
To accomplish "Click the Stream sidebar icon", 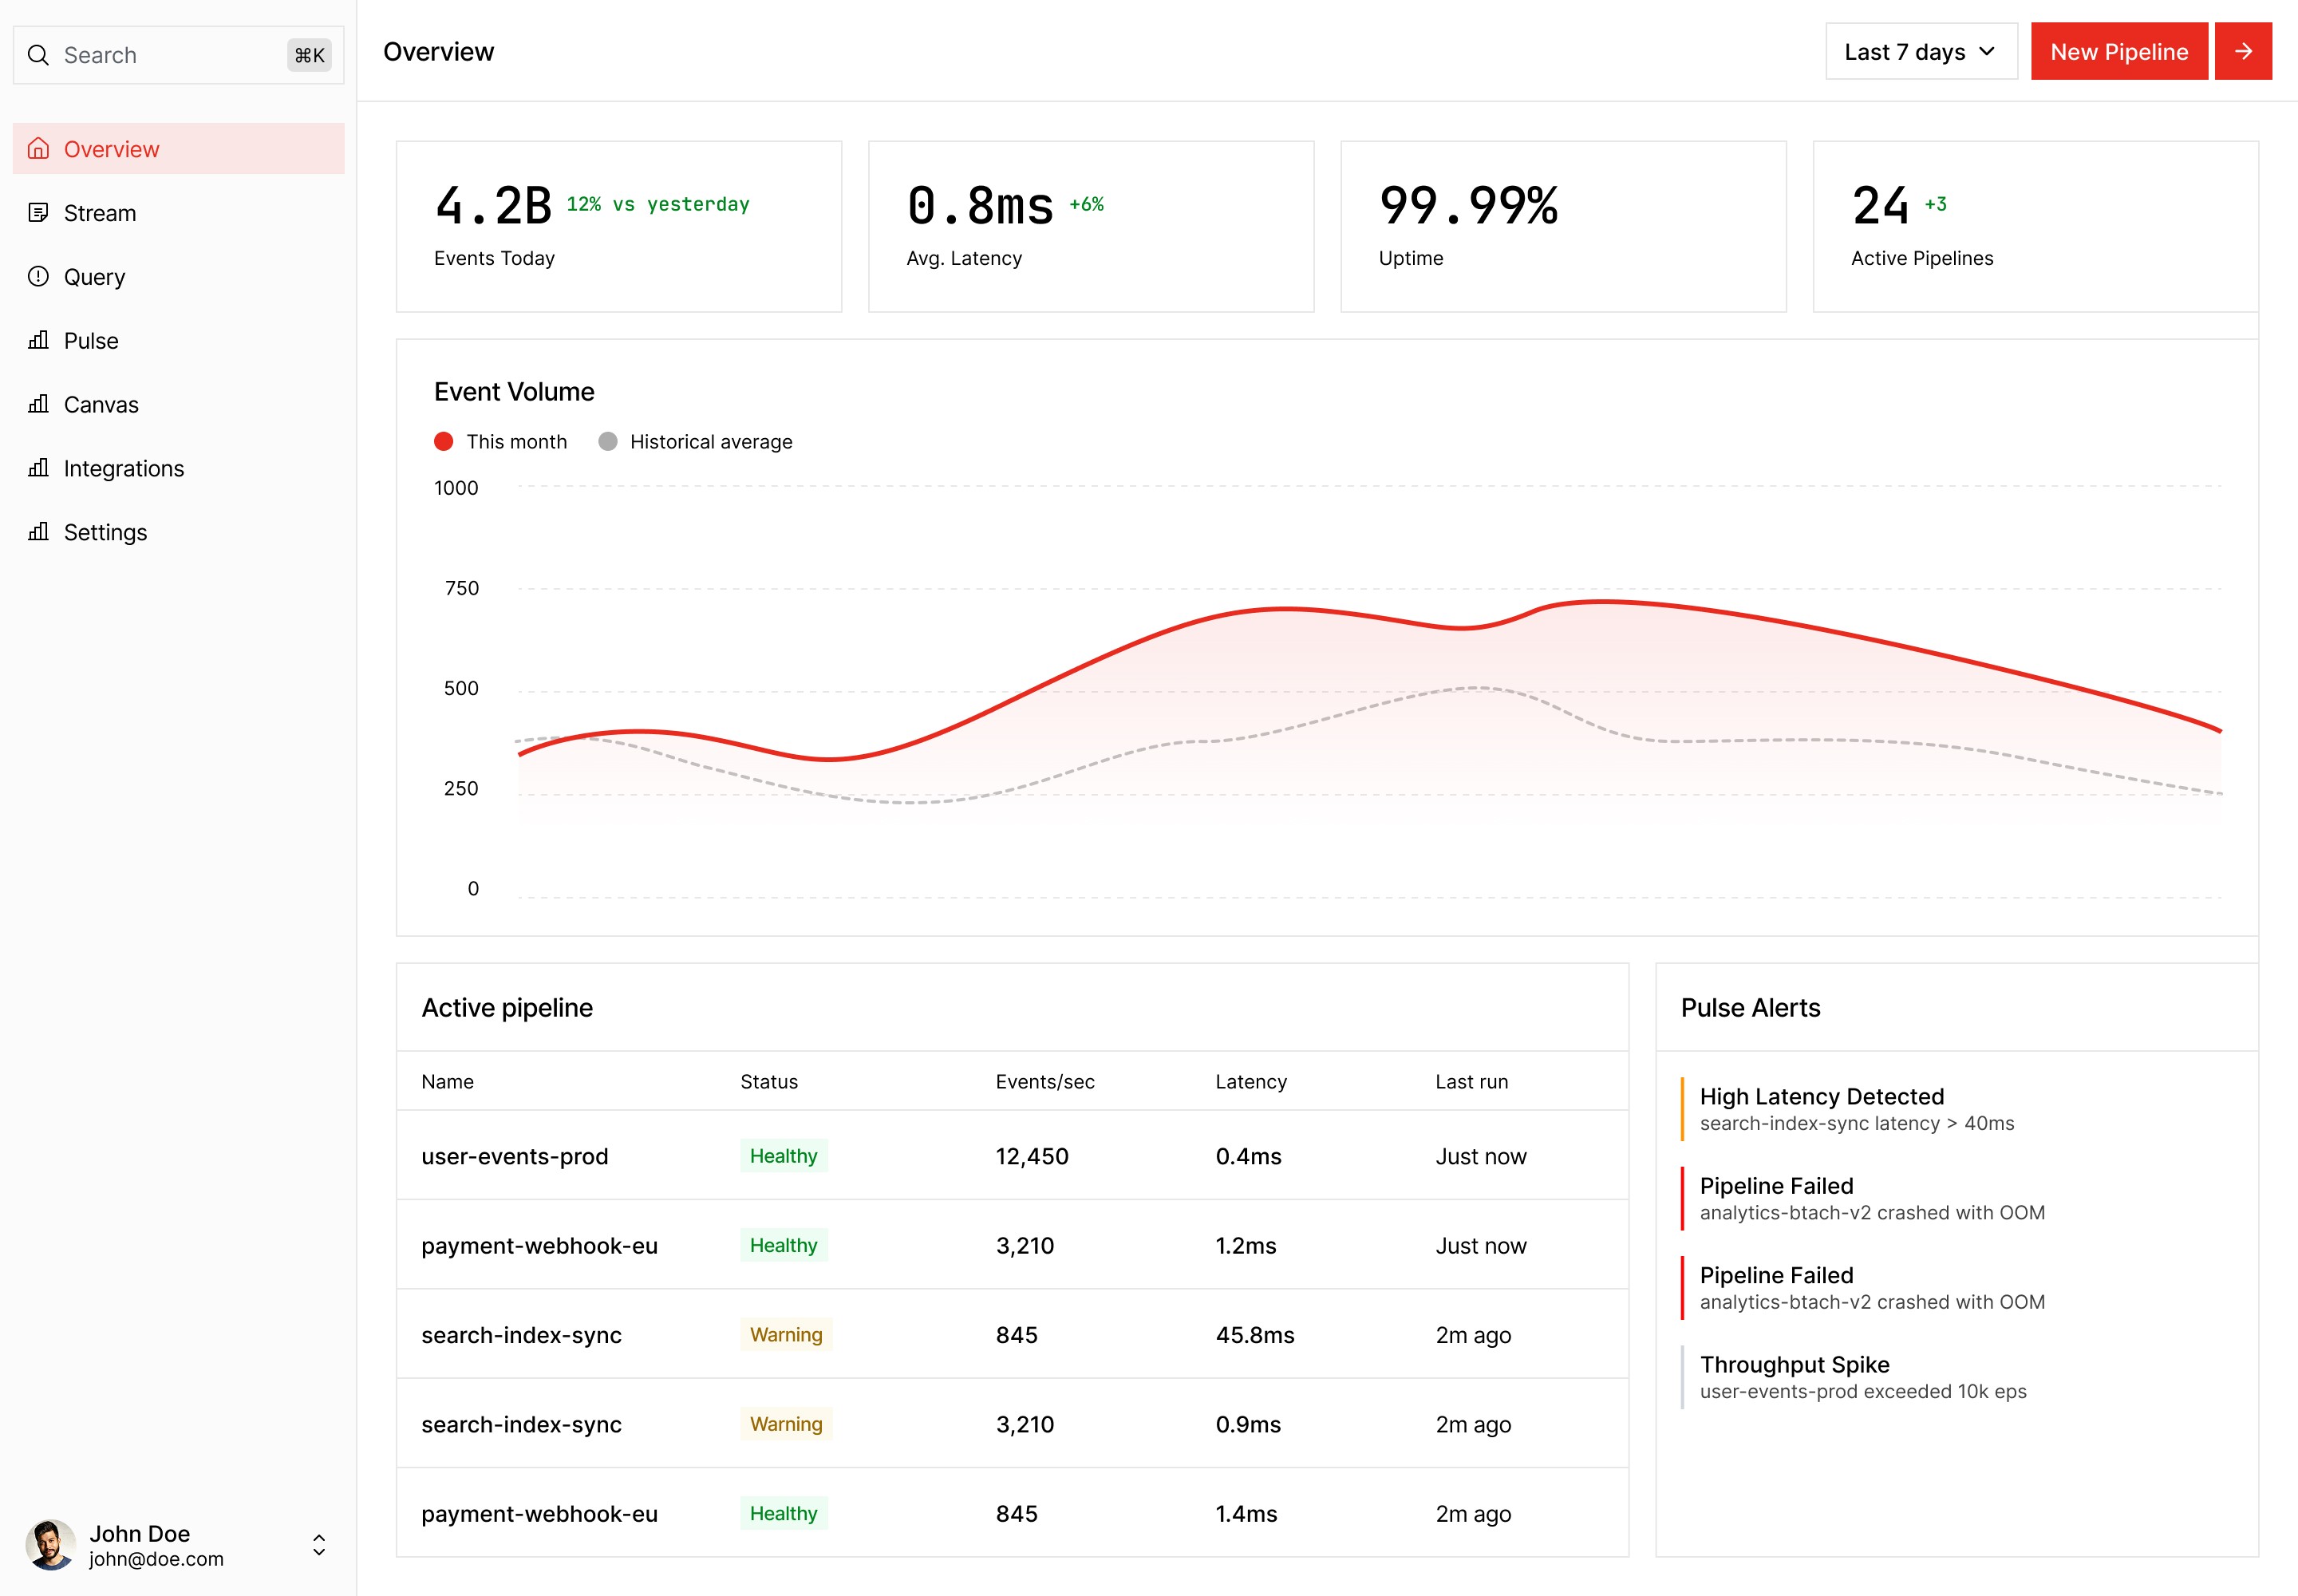I will tap(38, 213).
